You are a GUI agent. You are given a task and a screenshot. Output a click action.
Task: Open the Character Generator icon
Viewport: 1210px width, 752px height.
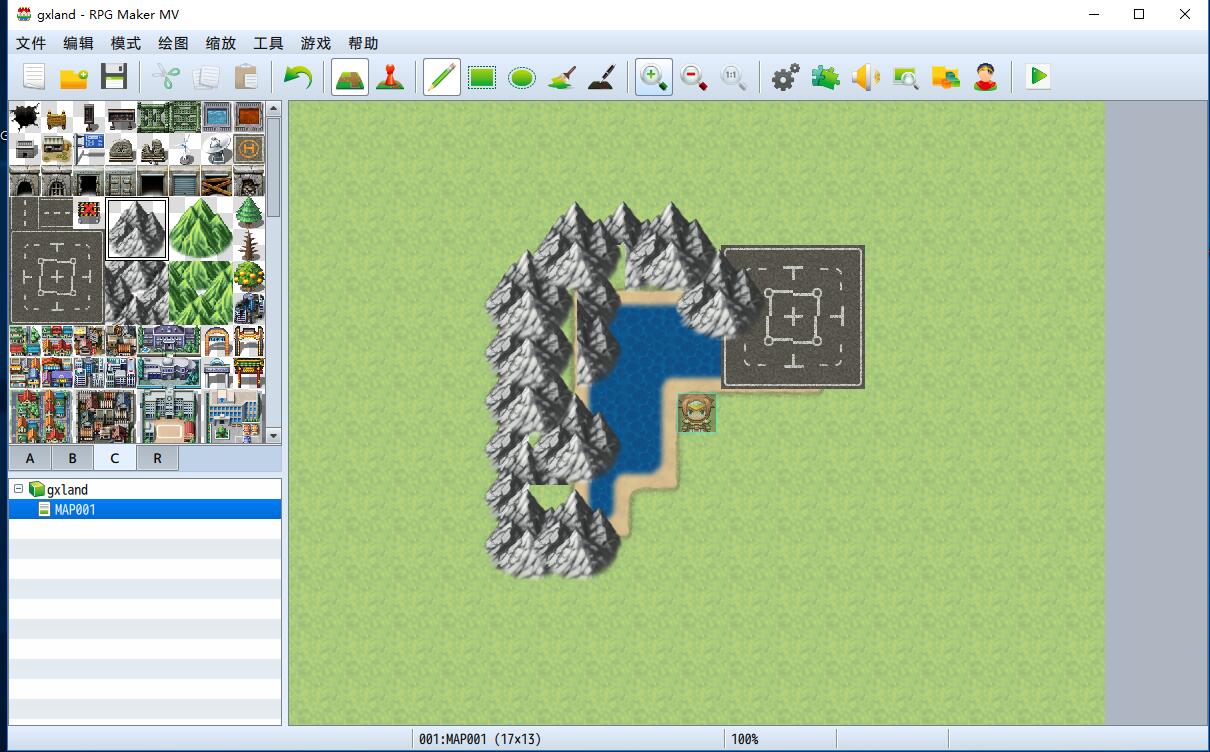coord(986,77)
